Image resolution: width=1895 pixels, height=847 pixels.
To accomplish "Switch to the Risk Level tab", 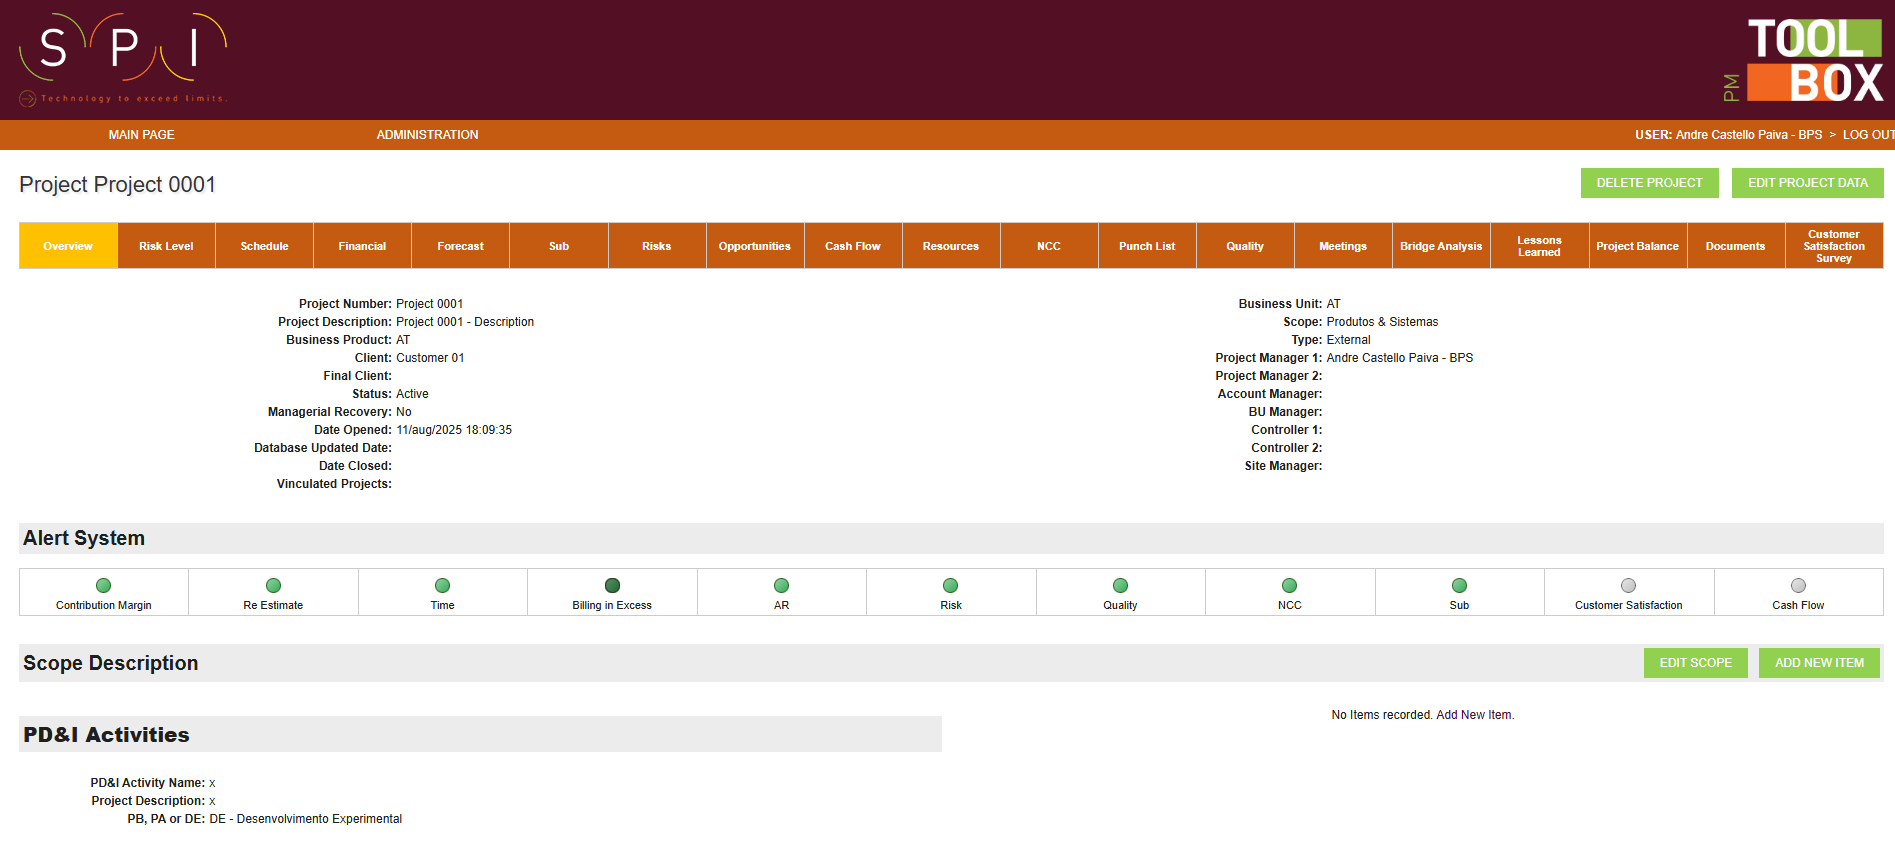I will (x=166, y=246).
